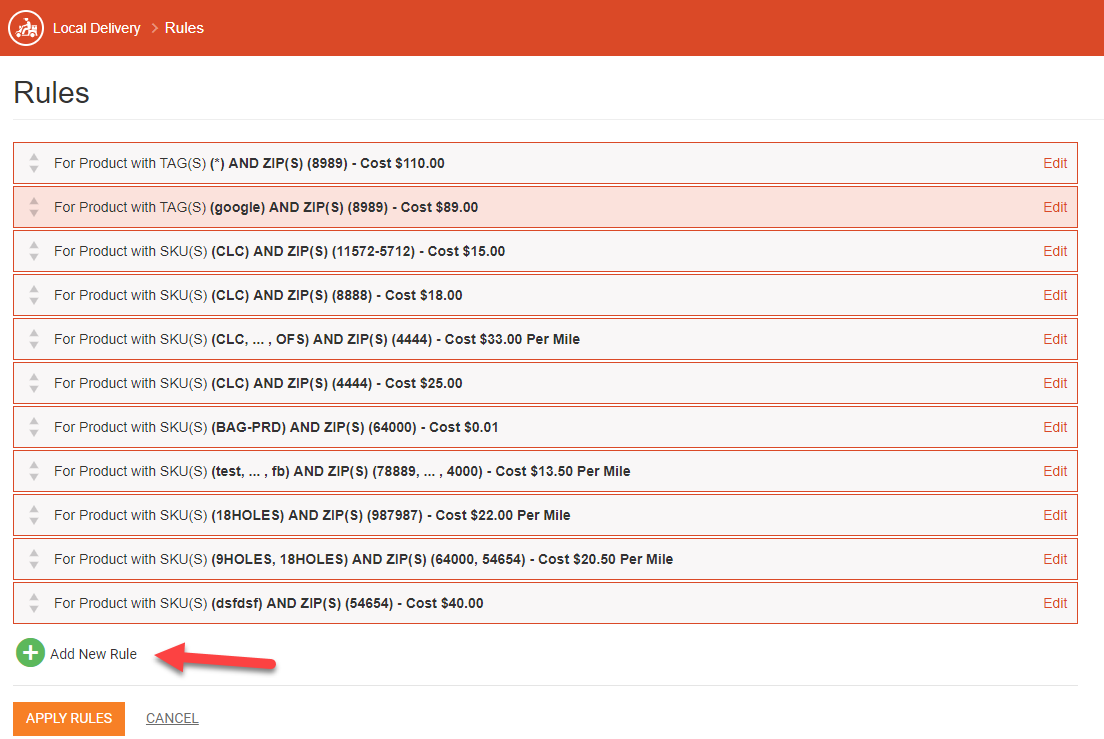Image resolution: width=1104 pixels, height=739 pixels.
Task: Select the rule text for ZIP(S) (11572-5712)
Action: [x=280, y=251]
